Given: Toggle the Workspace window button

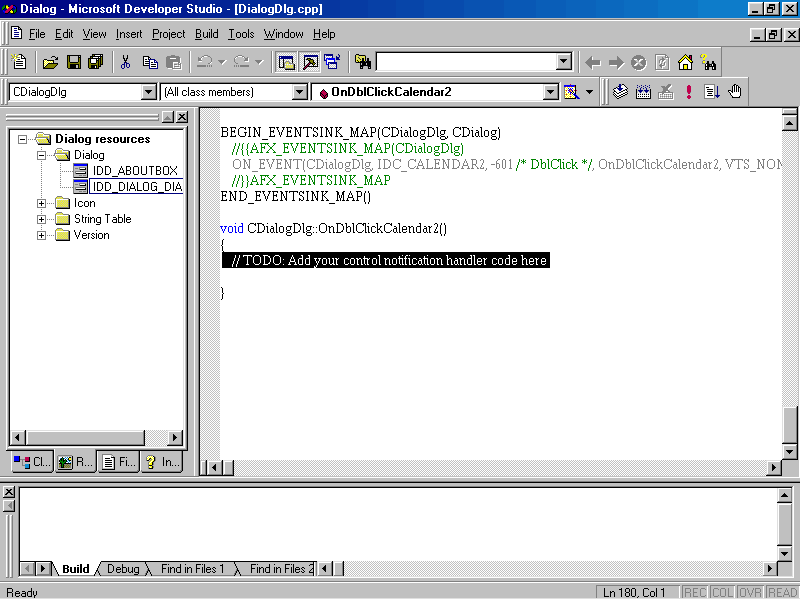Looking at the screenshot, I should (x=287, y=62).
